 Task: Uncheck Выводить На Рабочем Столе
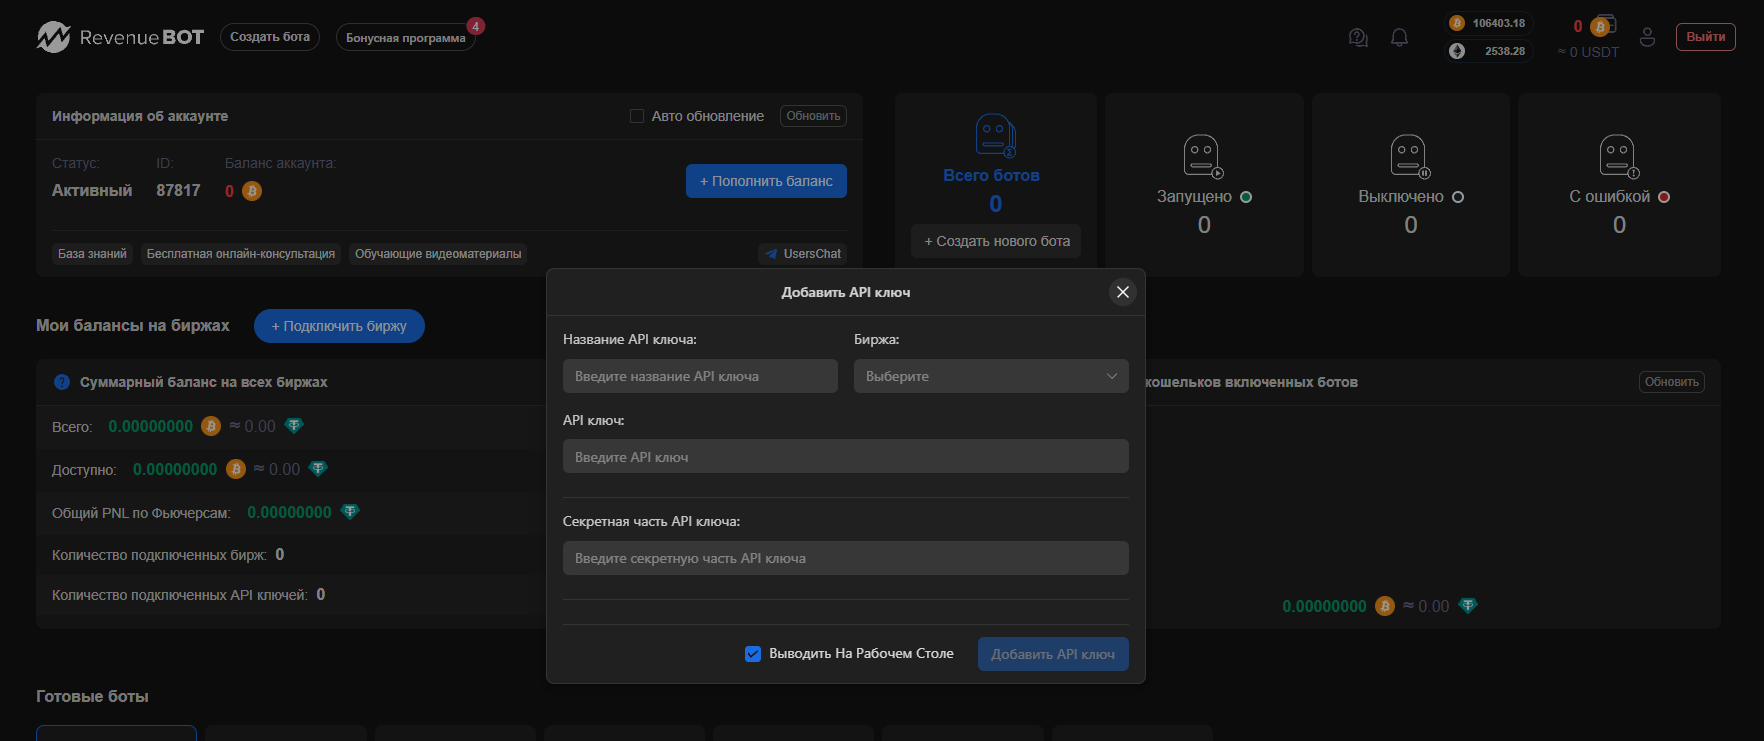pos(753,654)
